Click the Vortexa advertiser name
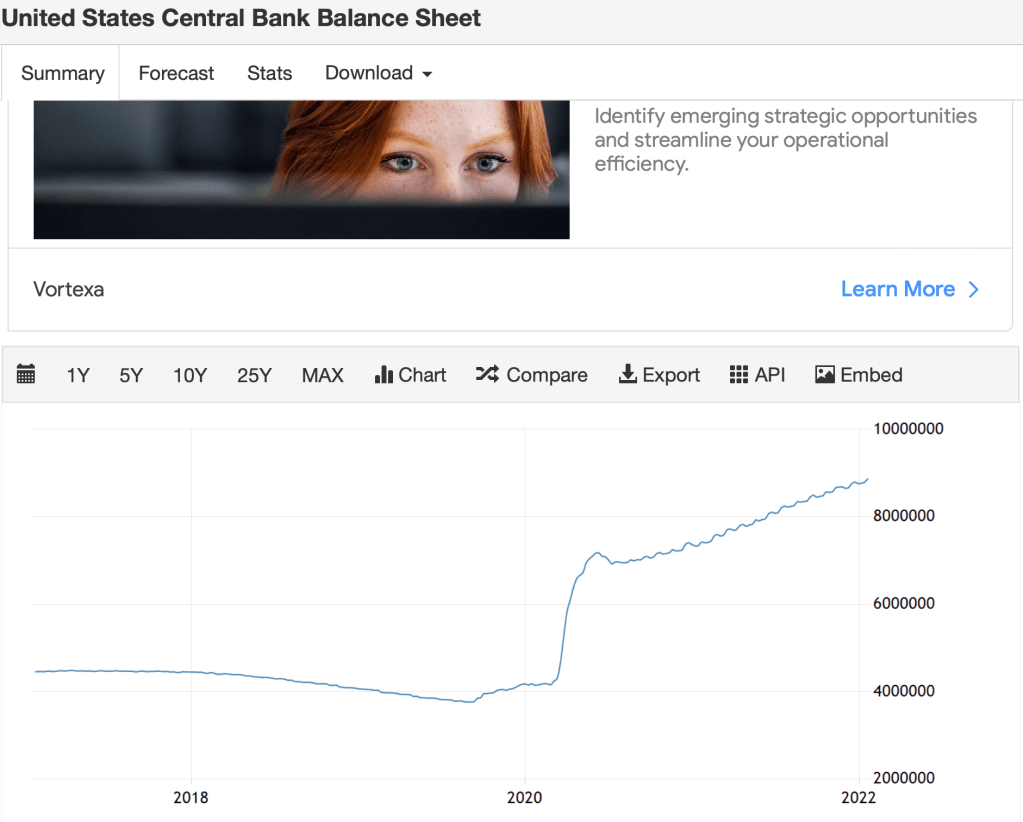This screenshot has width=1023, height=822. pyautogui.click(x=69, y=290)
